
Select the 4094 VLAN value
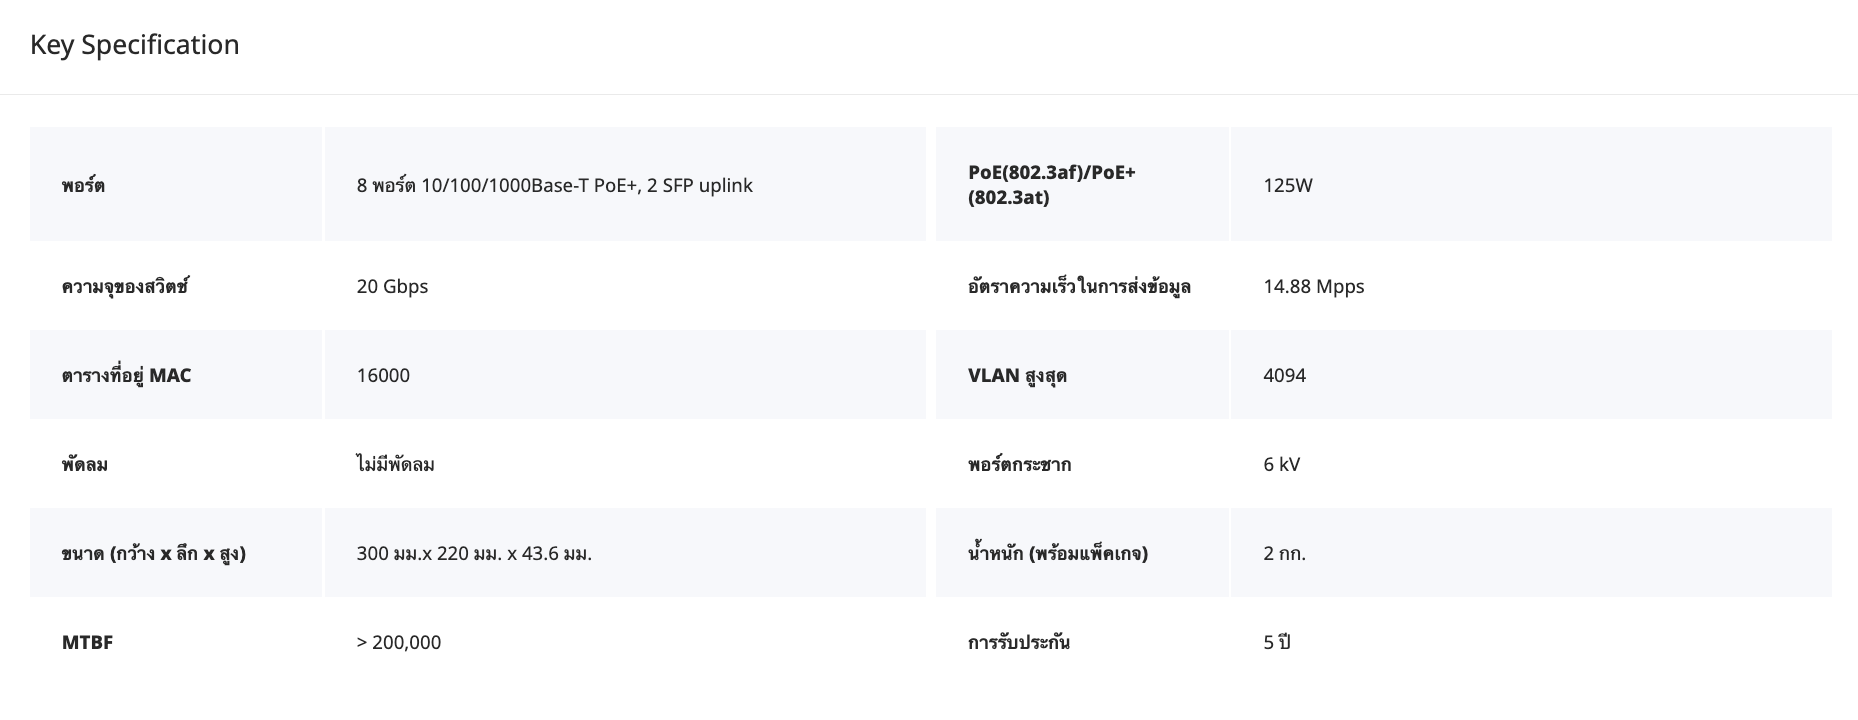coord(1284,375)
